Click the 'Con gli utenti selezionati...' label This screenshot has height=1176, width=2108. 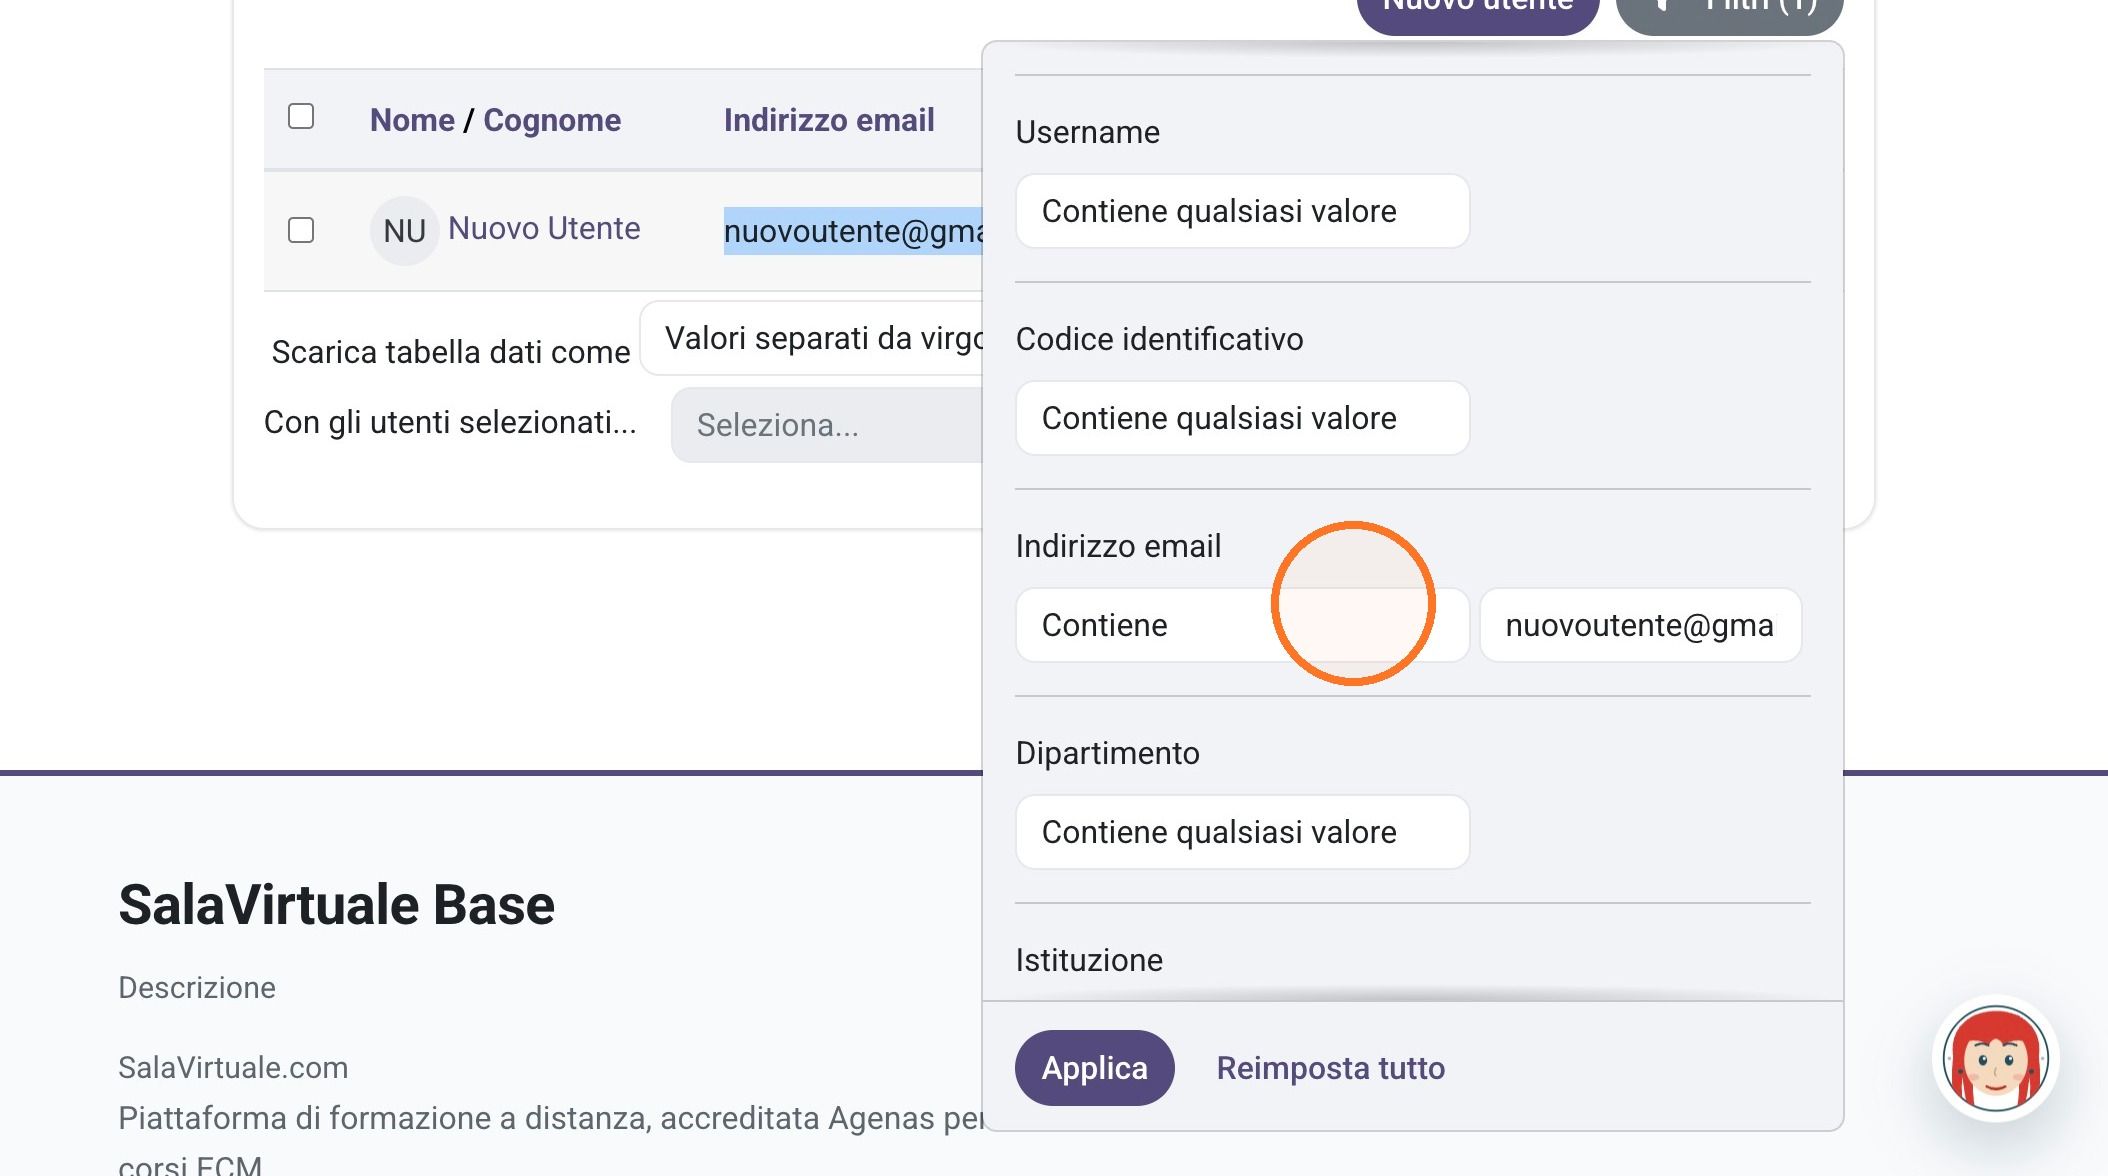450,422
